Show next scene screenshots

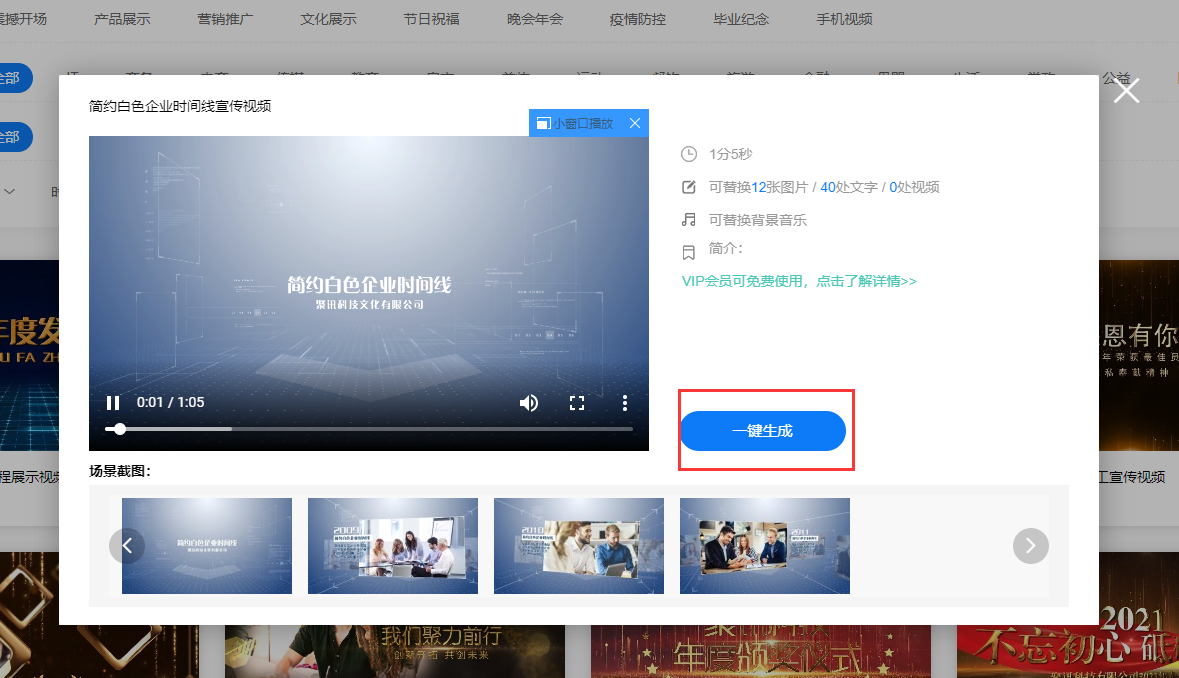[1030, 546]
